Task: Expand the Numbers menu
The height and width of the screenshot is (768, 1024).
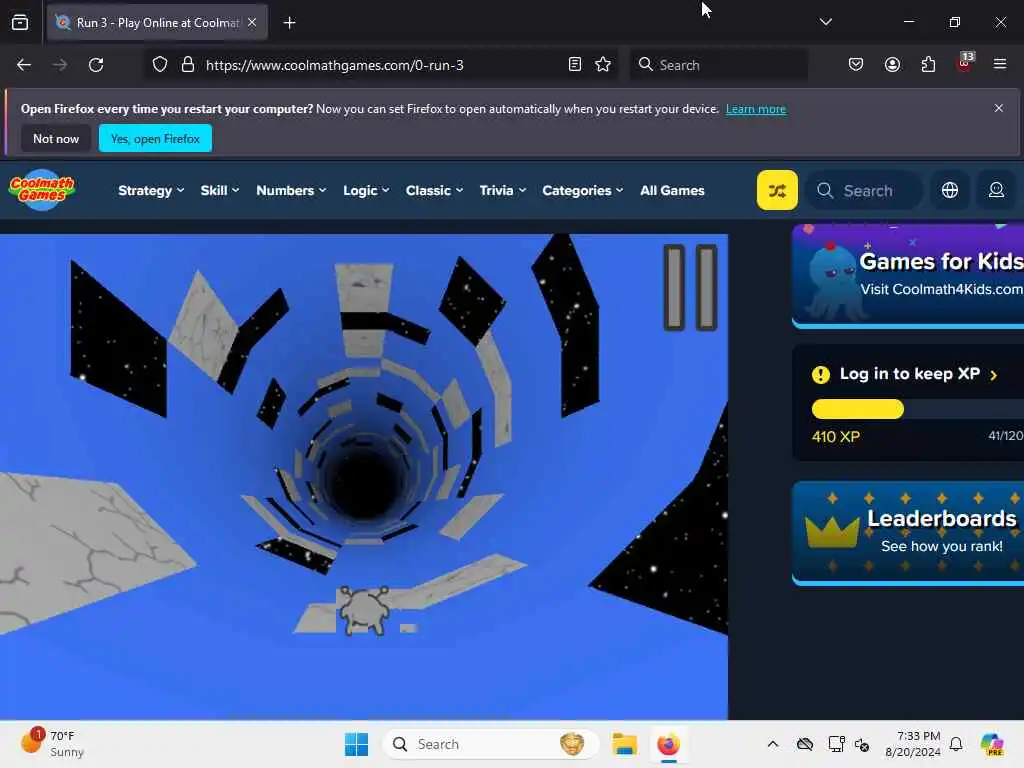Action: (291, 191)
